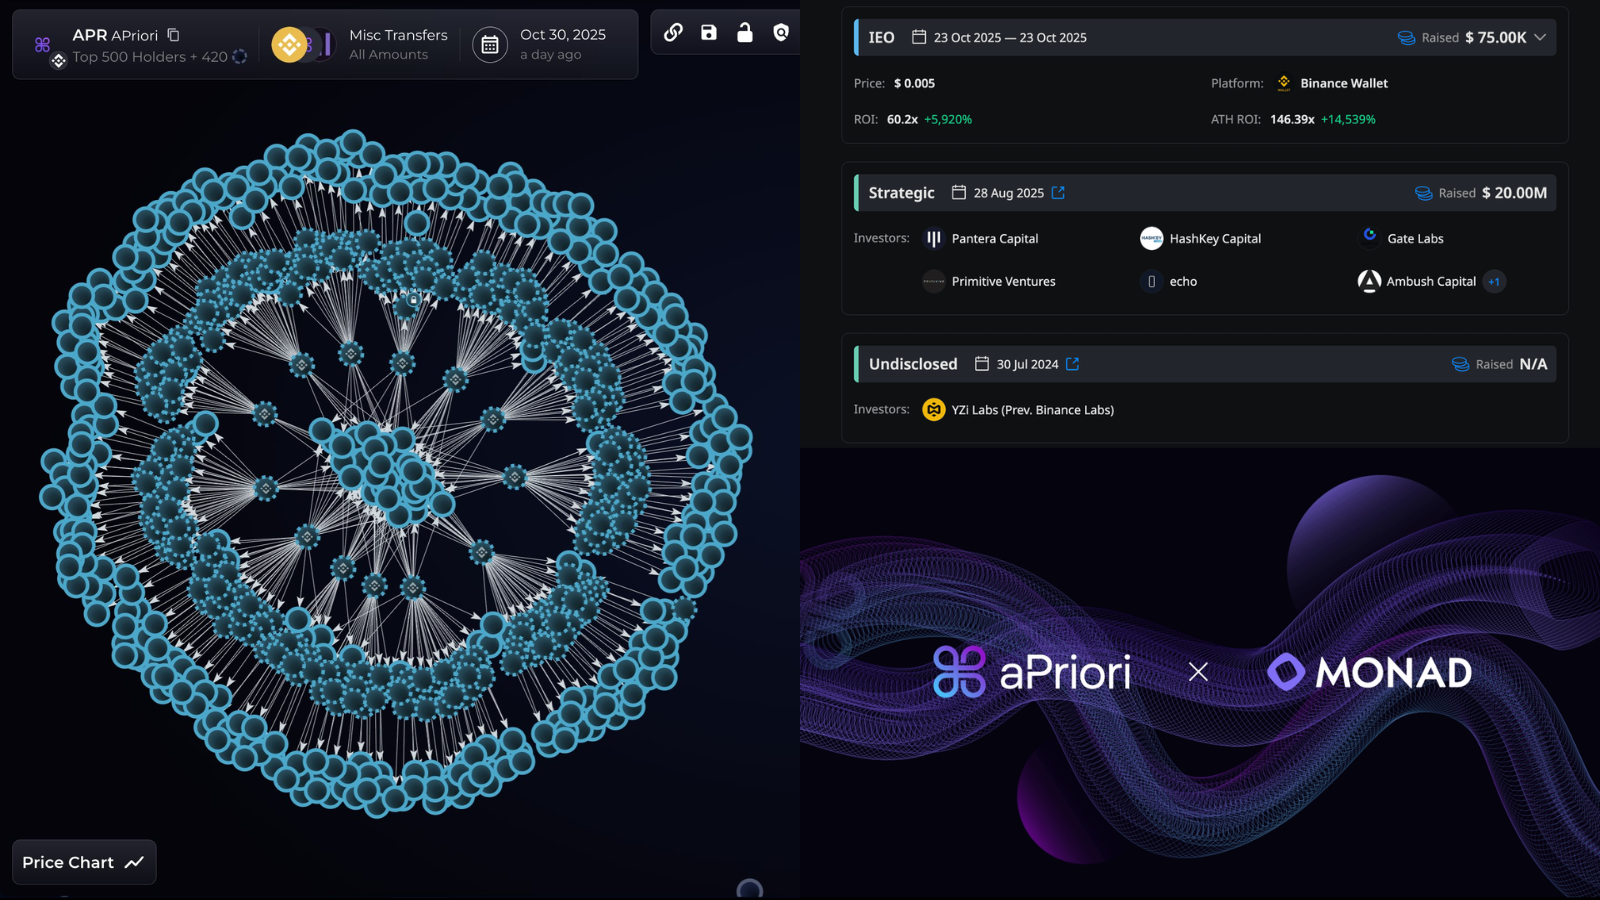Viewport: 1600px width, 900px height.
Task: Click the Strategic round header title
Action: 901,192
